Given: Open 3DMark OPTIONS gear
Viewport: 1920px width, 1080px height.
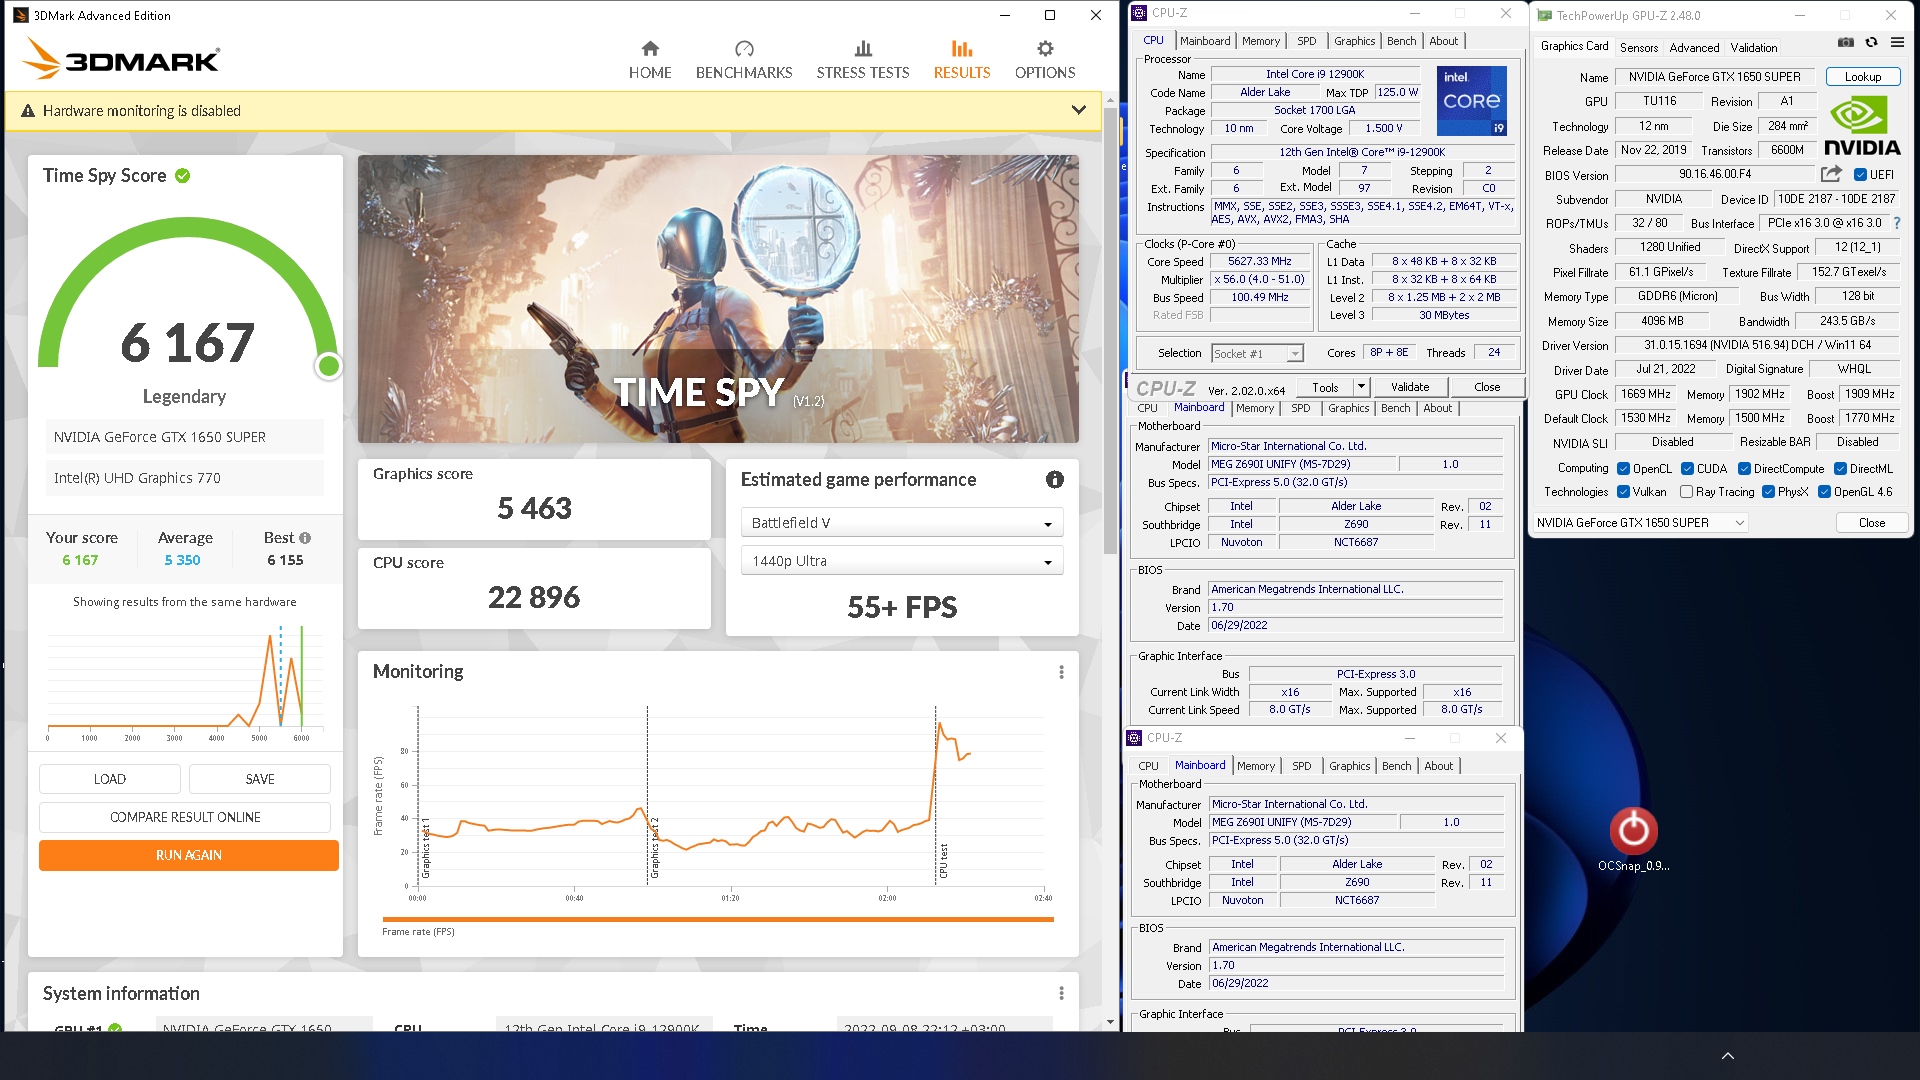Looking at the screenshot, I should pyautogui.click(x=1045, y=60).
